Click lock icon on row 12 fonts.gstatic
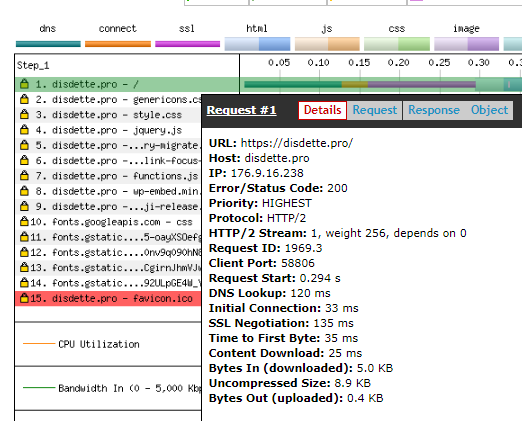The height and width of the screenshot is (421, 522). (x=24, y=252)
